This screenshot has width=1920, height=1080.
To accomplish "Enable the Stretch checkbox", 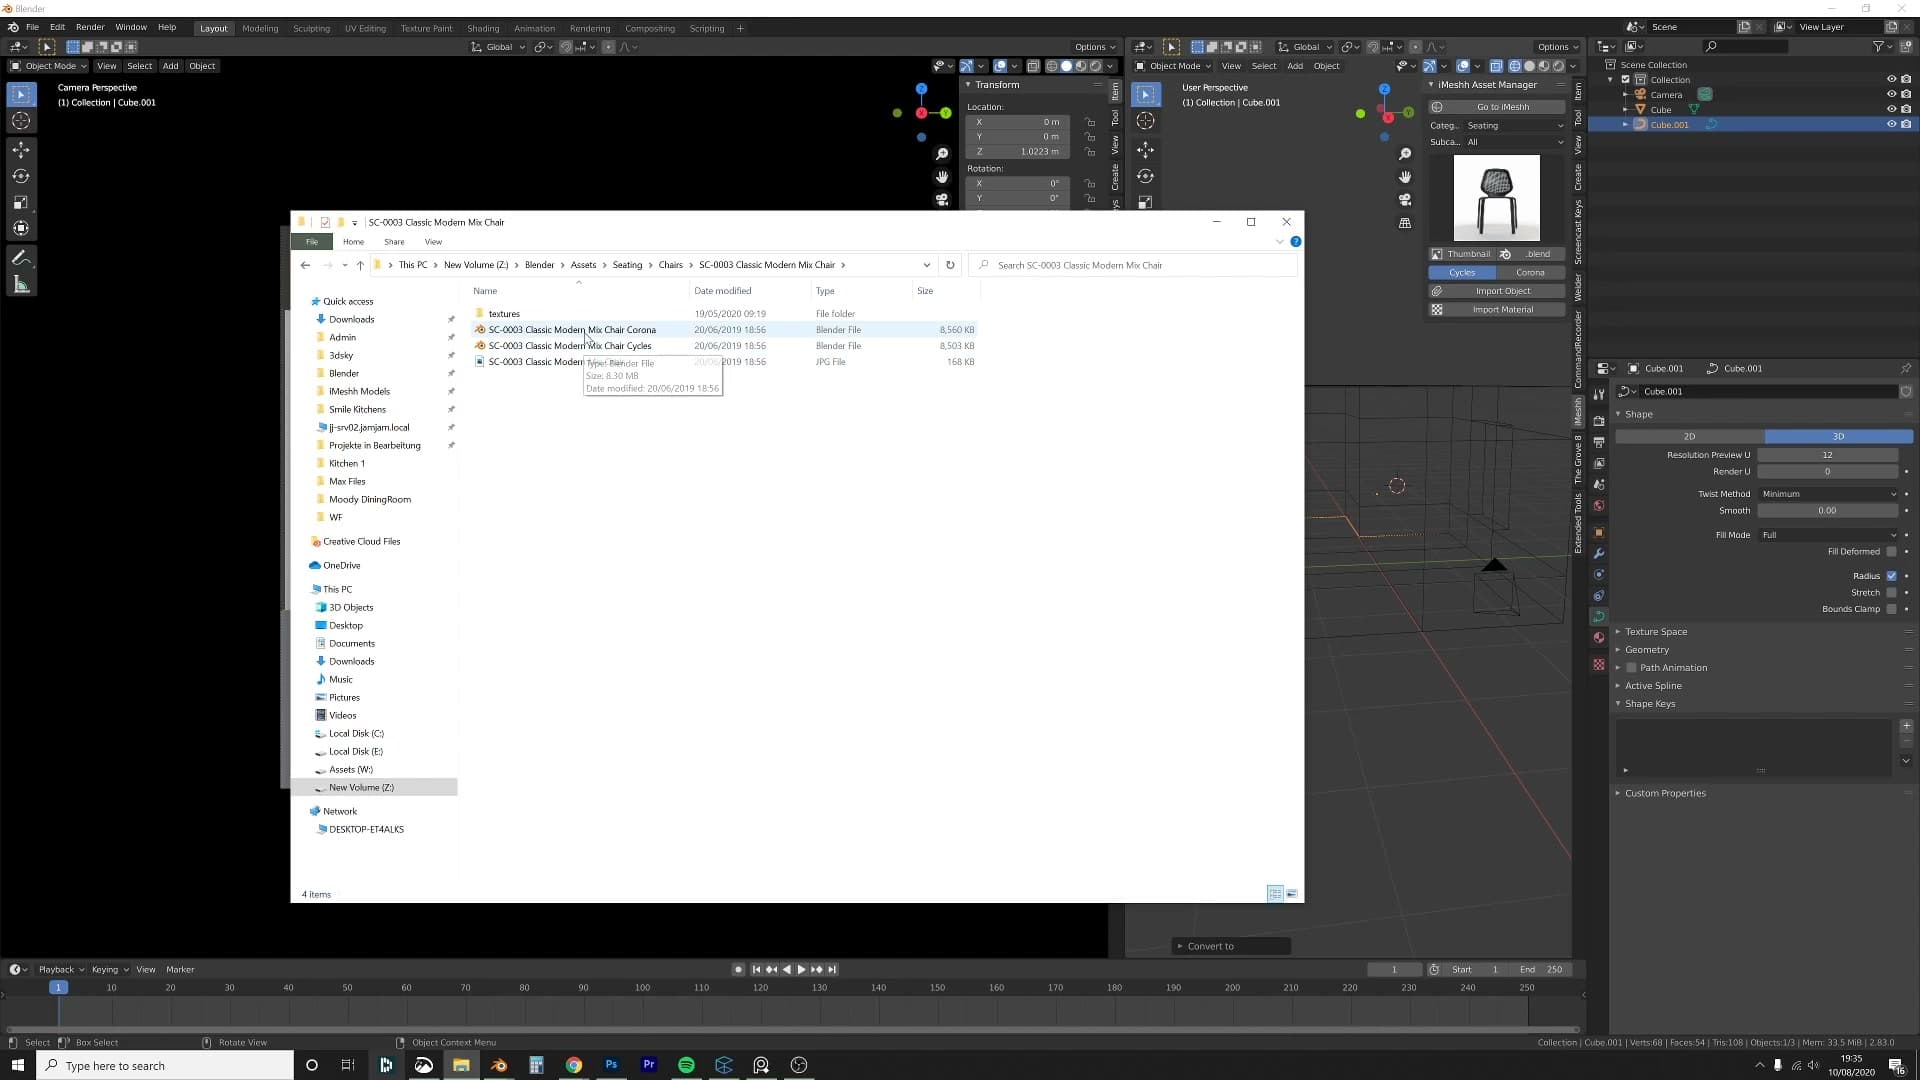I will click(x=1891, y=593).
